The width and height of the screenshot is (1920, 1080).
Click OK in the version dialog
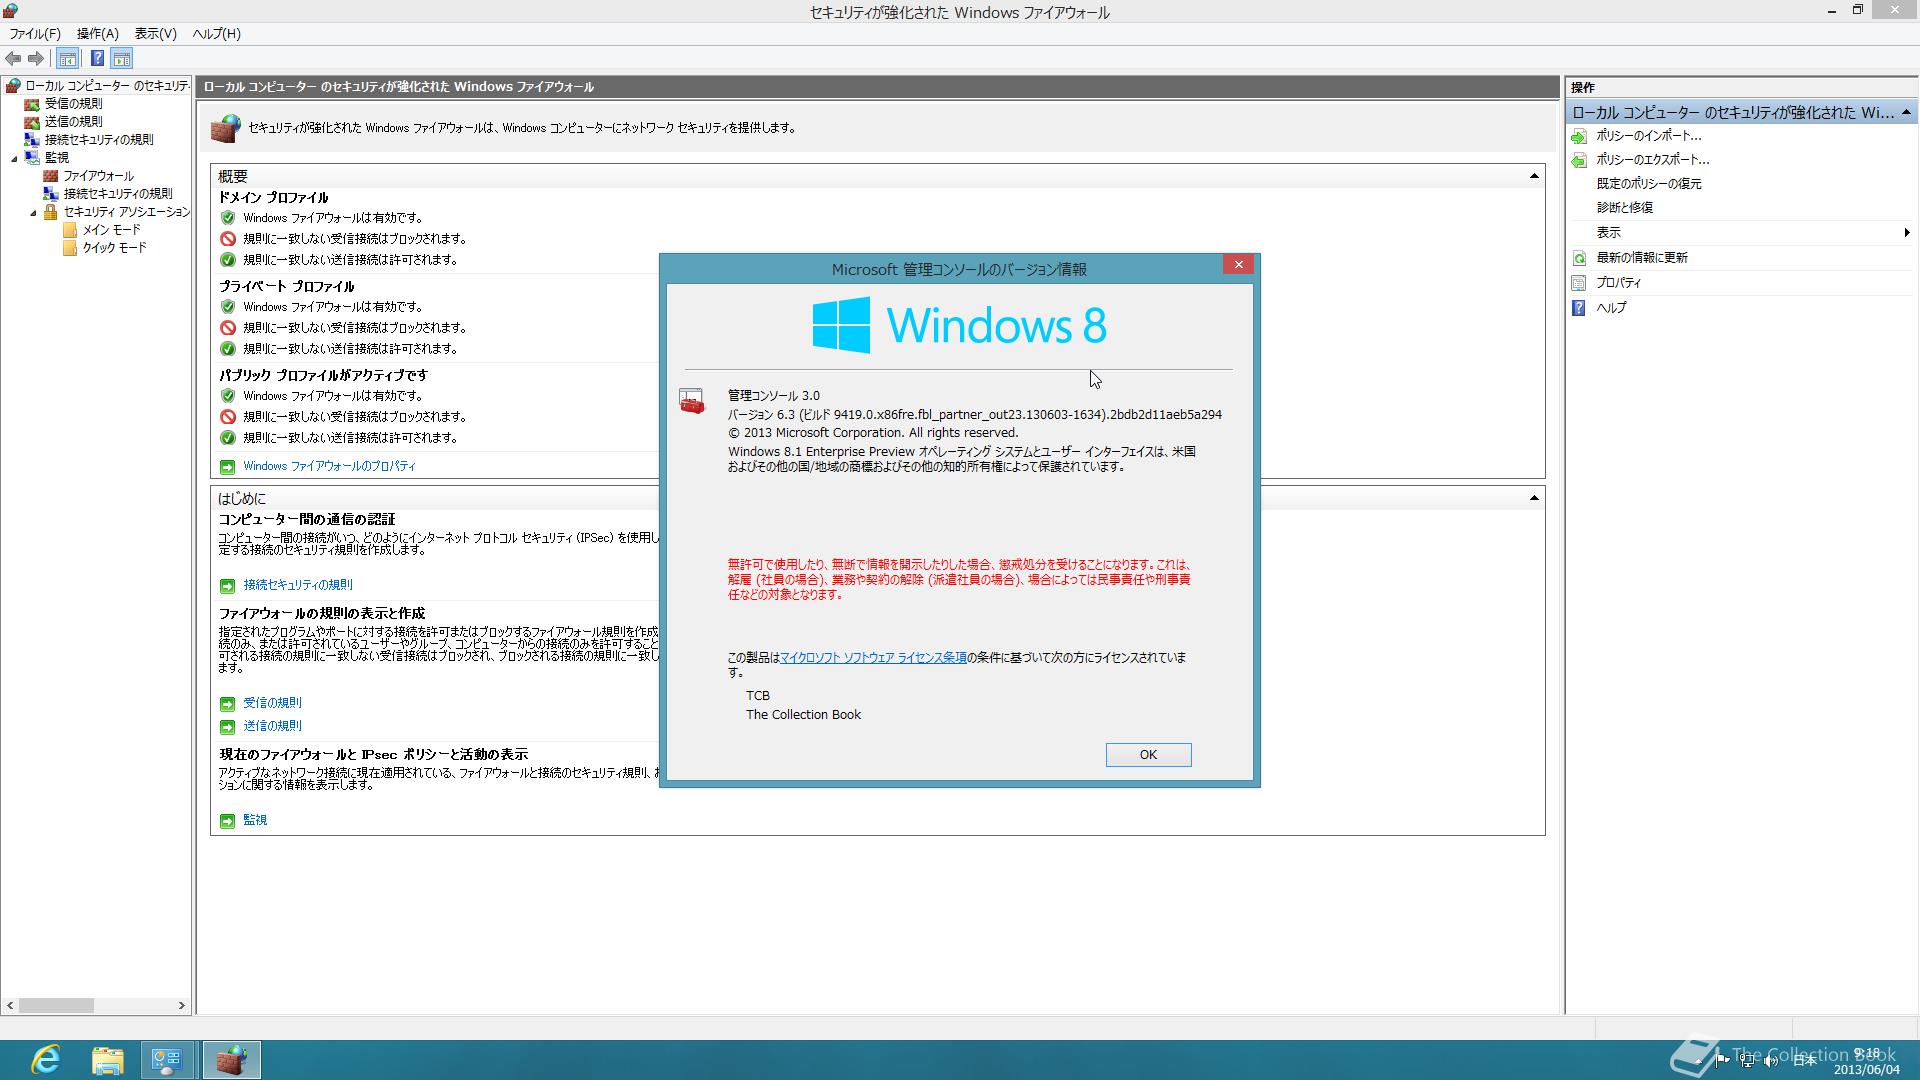click(1148, 755)
